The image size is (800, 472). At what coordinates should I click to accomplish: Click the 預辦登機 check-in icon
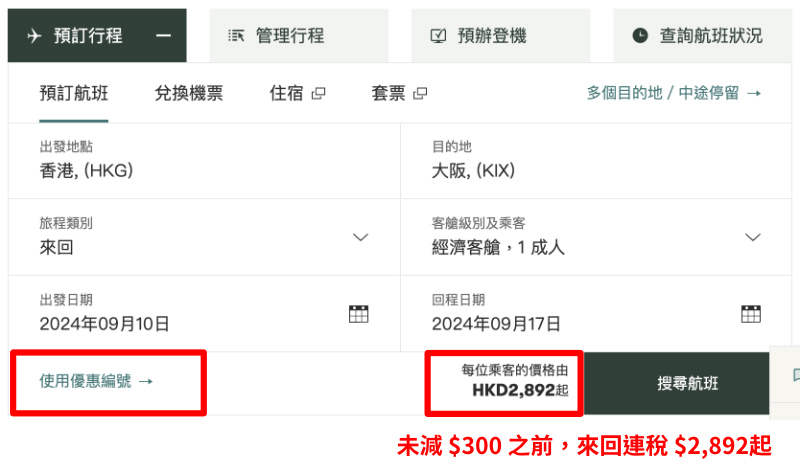(x=438, y=36)
